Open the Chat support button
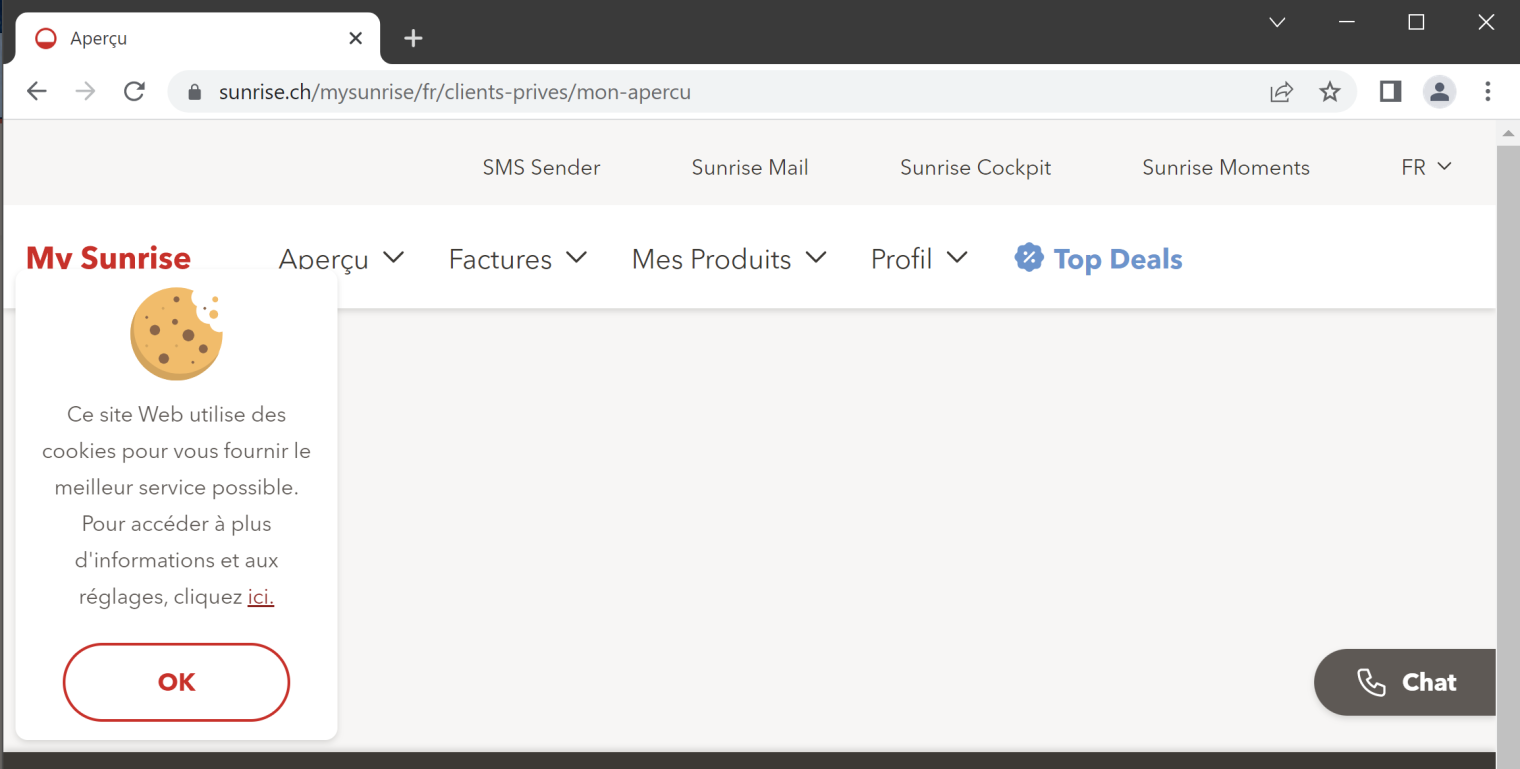 click(1406, 682)
